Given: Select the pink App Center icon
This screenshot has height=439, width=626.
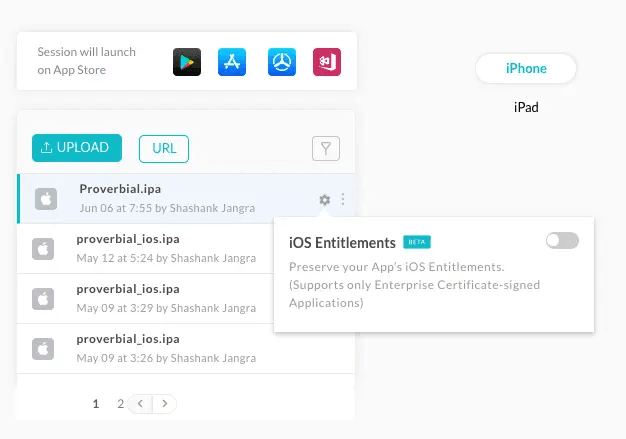Looking at the screenshot, I should click(x=327, y=61).
